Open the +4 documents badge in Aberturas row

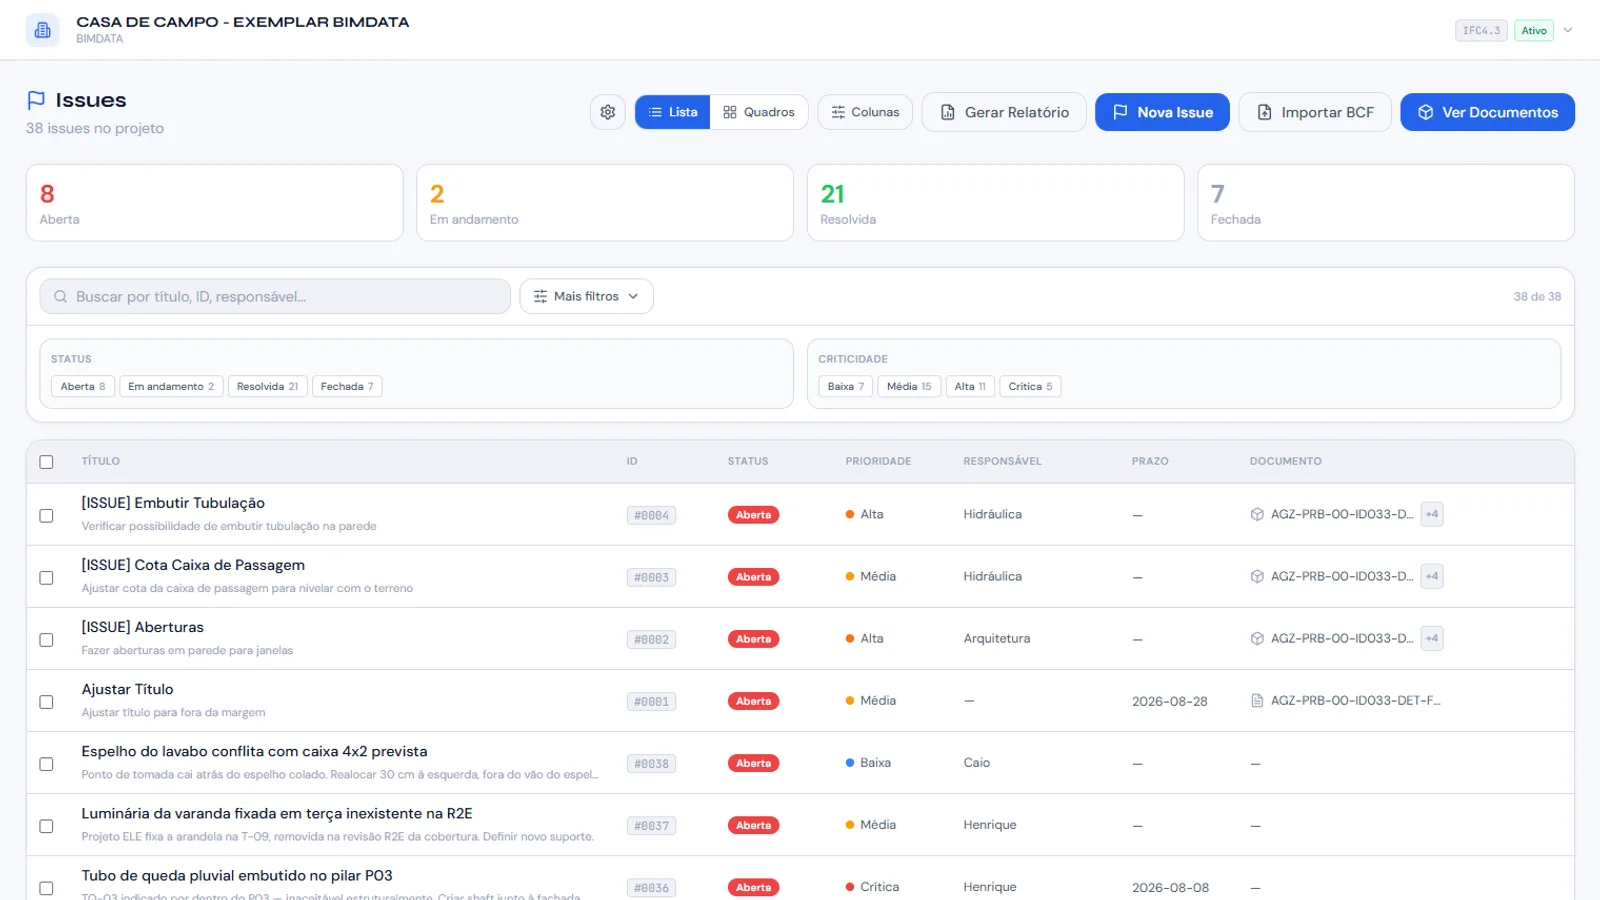(1432, 638)
